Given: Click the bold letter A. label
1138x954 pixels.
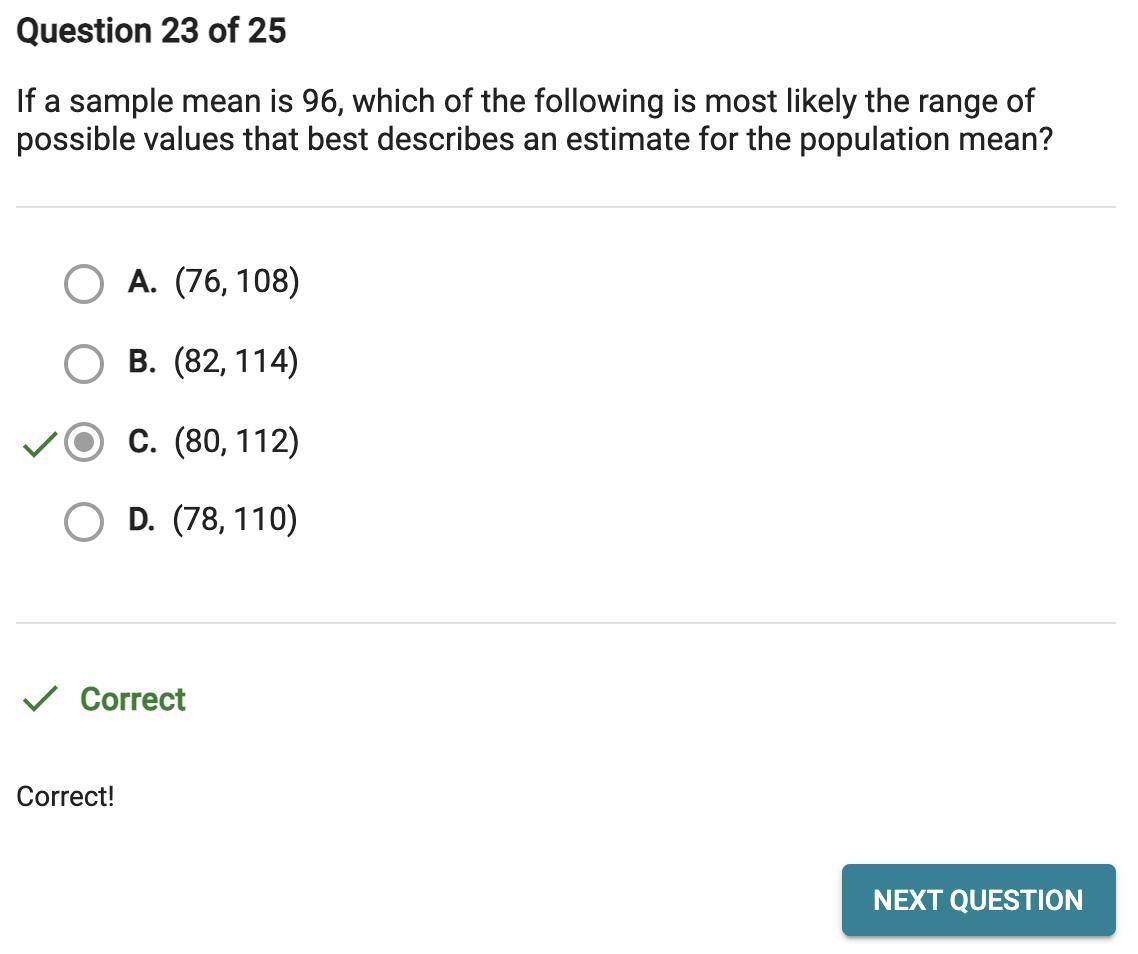Looking at the screenshot, I should 142,282.
